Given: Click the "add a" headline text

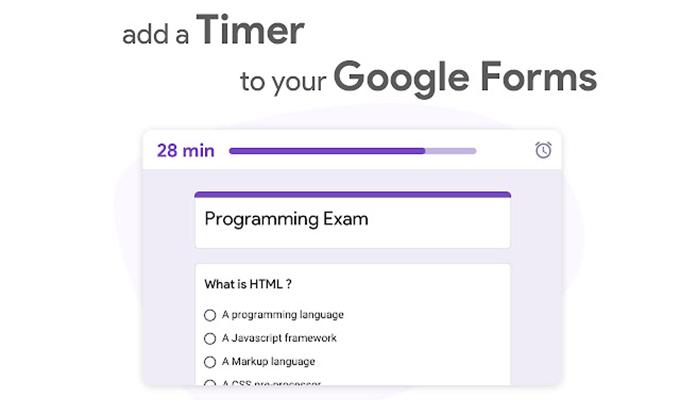Looking at the screenshot, I should pyautogui.click(x=155, y=35).
